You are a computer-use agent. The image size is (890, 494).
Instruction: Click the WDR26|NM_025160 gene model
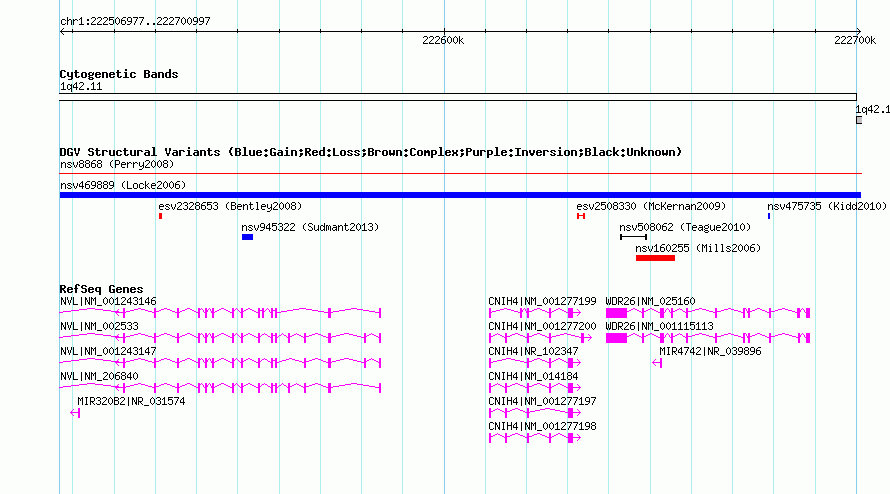click(x=708, y=312)
